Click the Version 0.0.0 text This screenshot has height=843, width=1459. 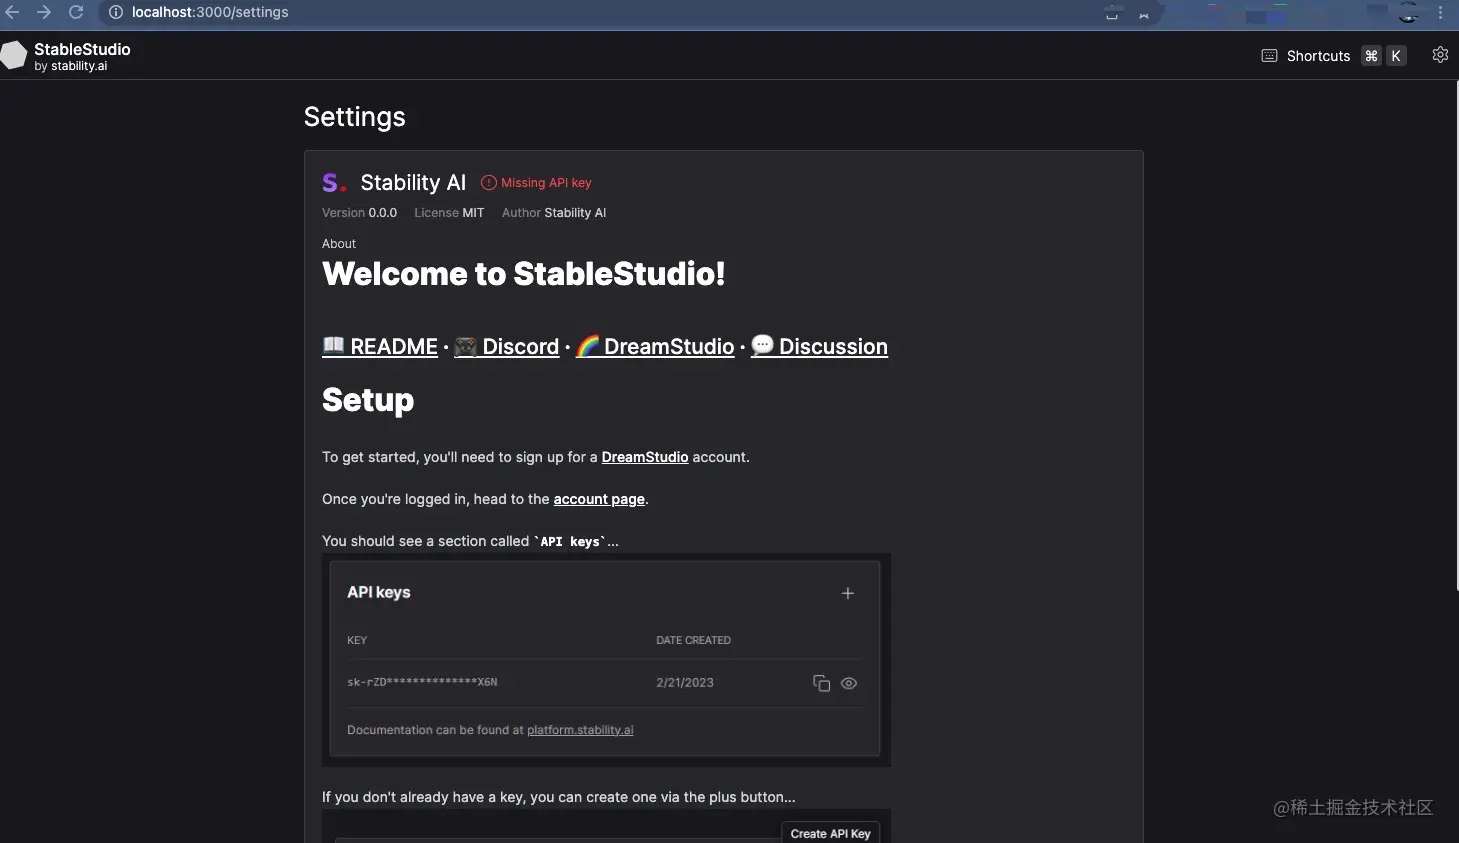[x=359, y=213]
